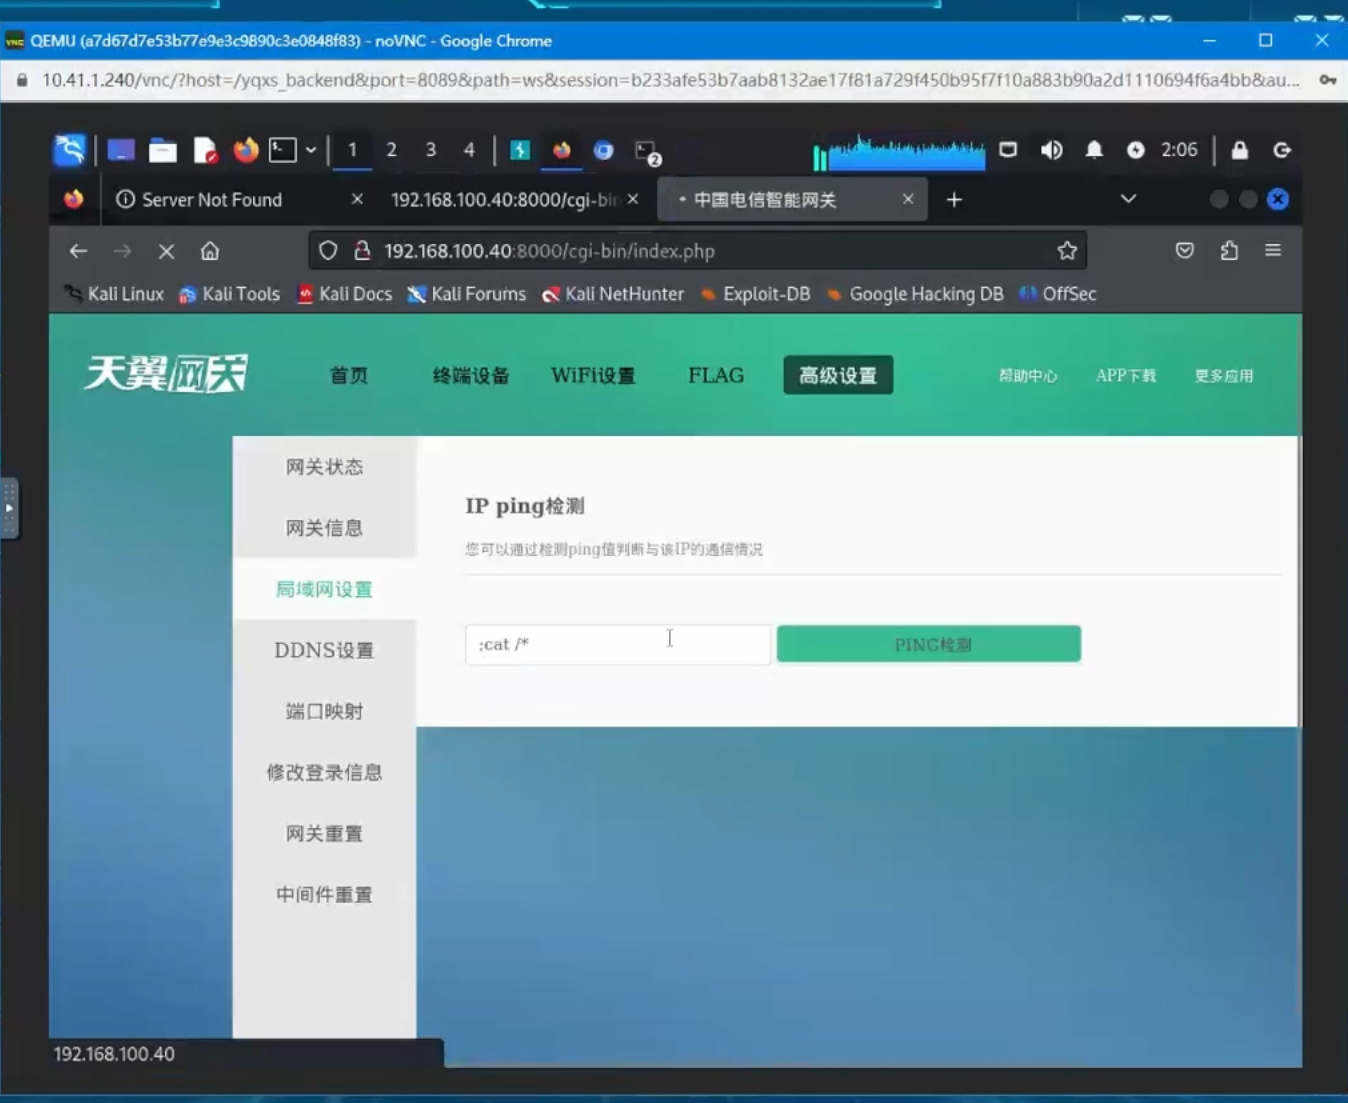This screenshot has width=1348, height=1103.
Task: Open the file manager panel icon
Action: click(x=162, y=150)
